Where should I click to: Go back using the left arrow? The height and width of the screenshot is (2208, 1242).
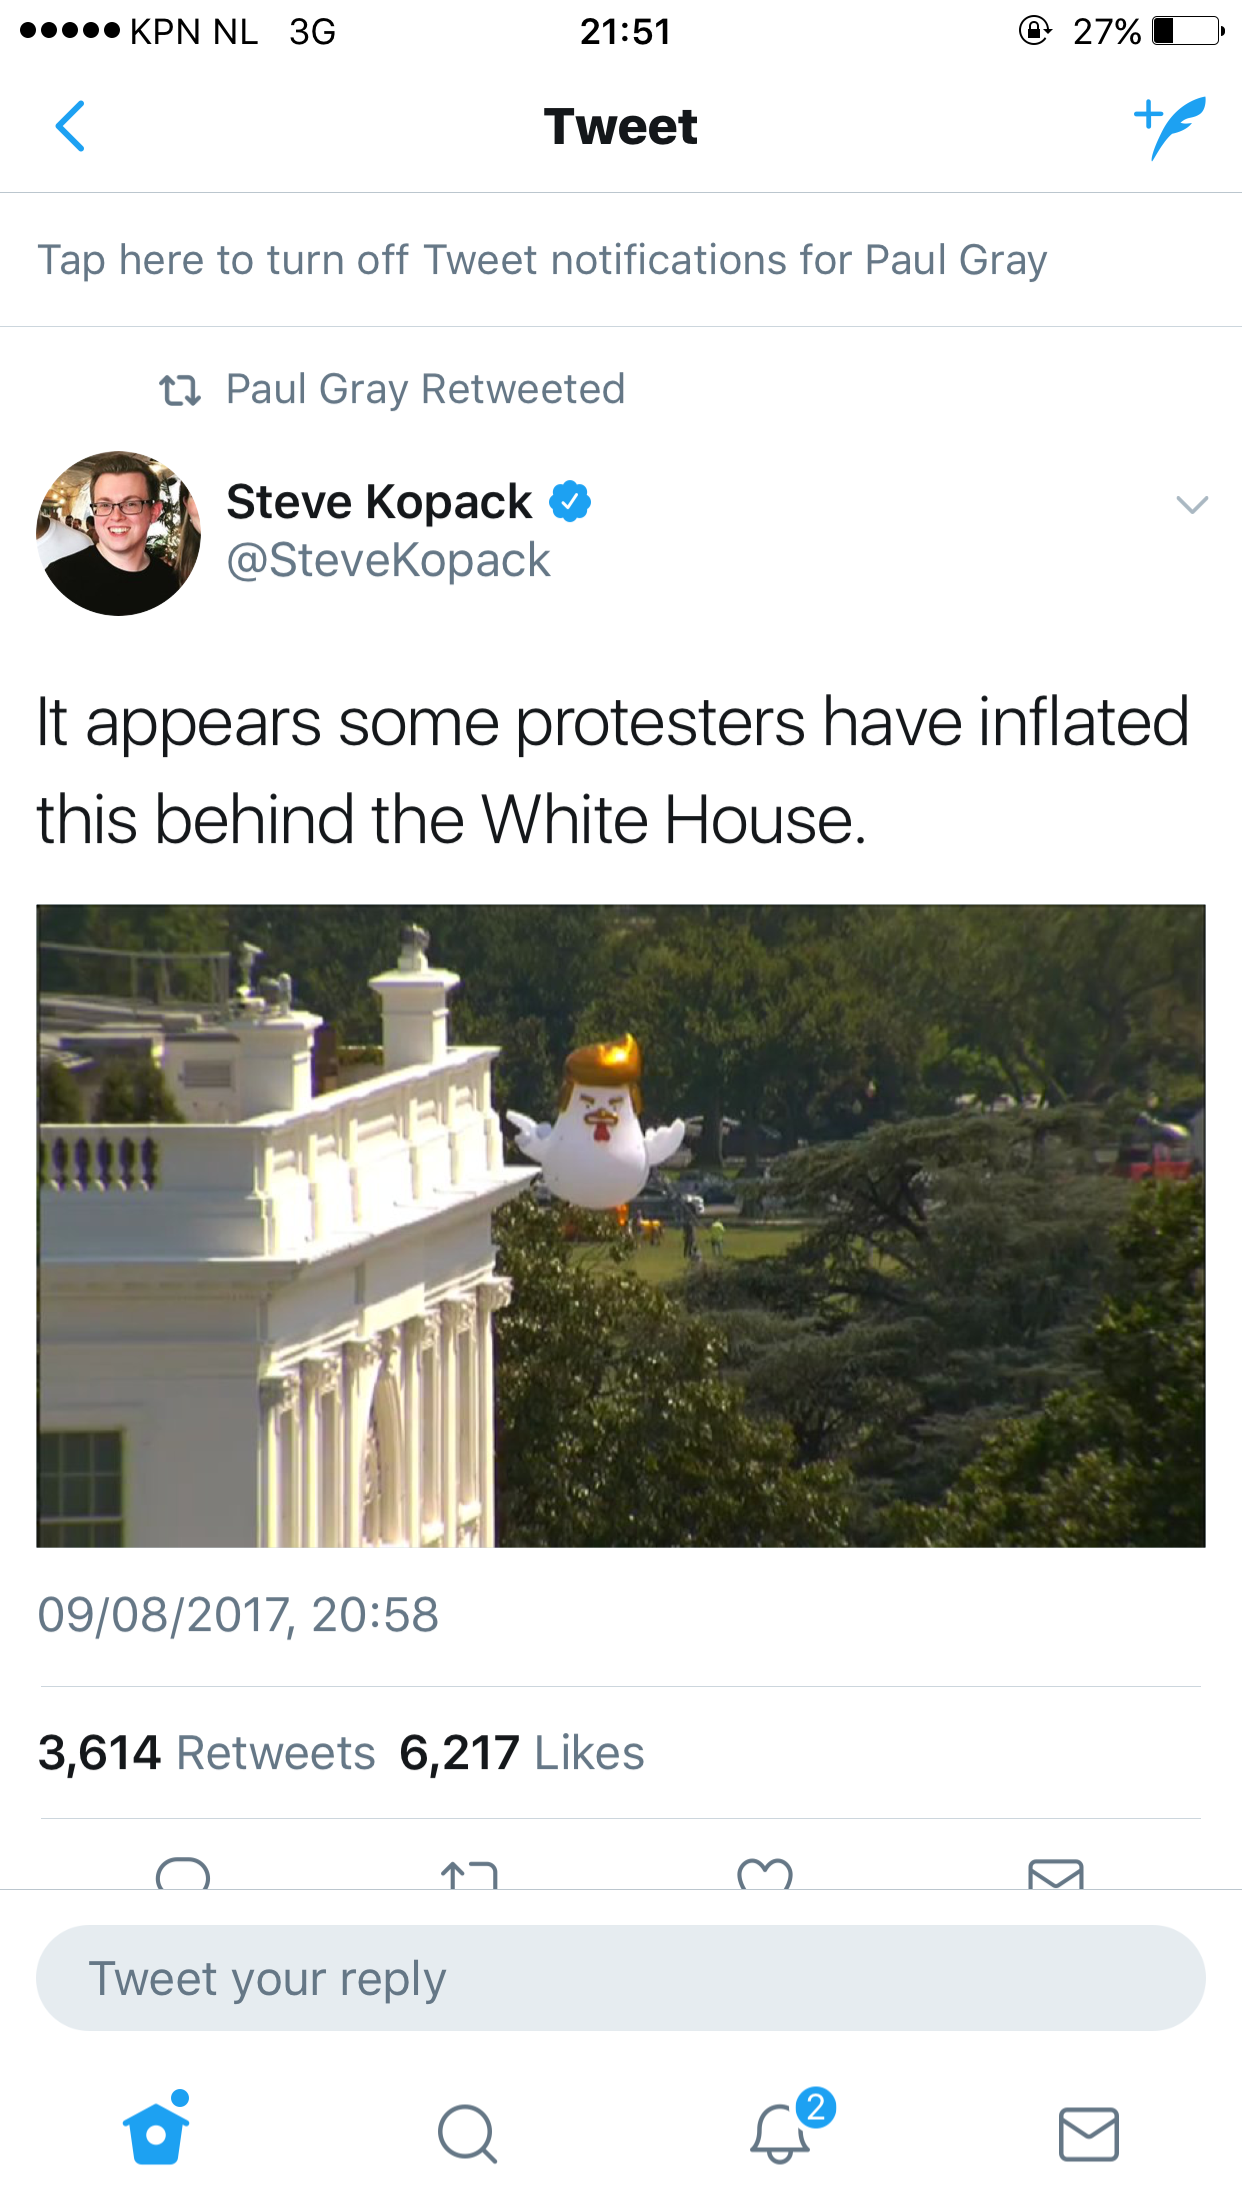70,126
